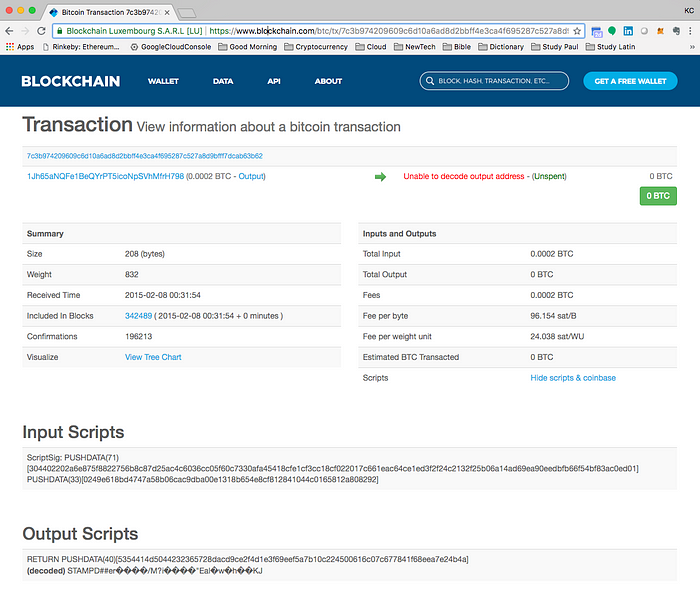Click the green transaction arrow icon

380,177
